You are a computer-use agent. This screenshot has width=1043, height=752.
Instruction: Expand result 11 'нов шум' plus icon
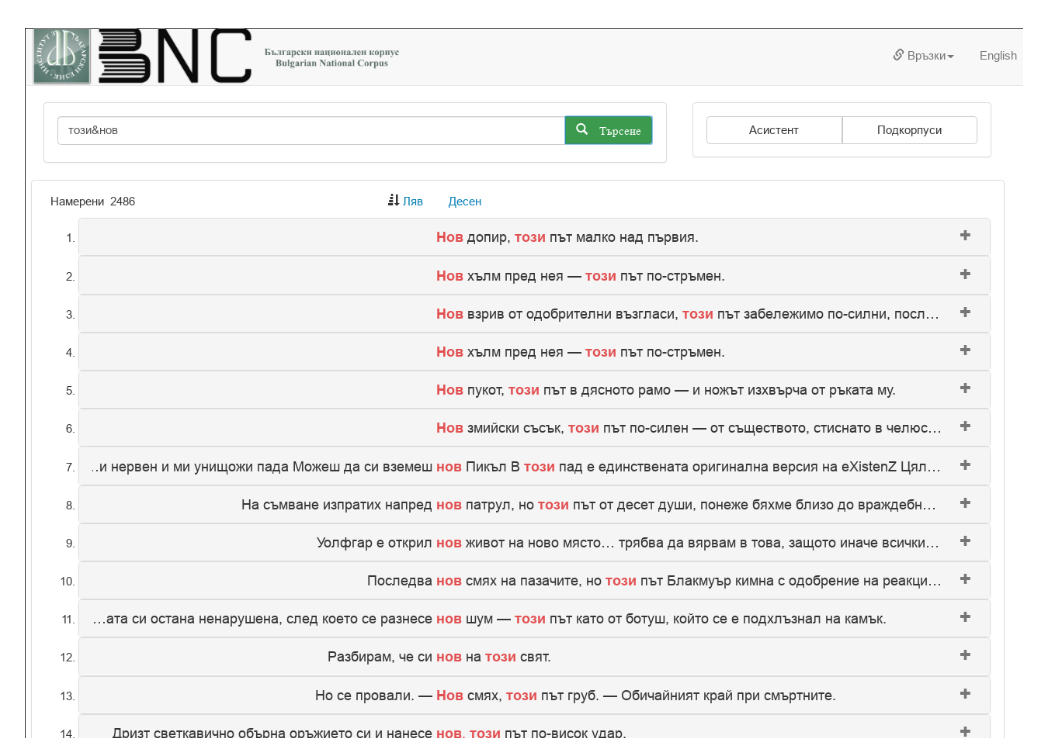pyautogui.click(x=965, y=617)
